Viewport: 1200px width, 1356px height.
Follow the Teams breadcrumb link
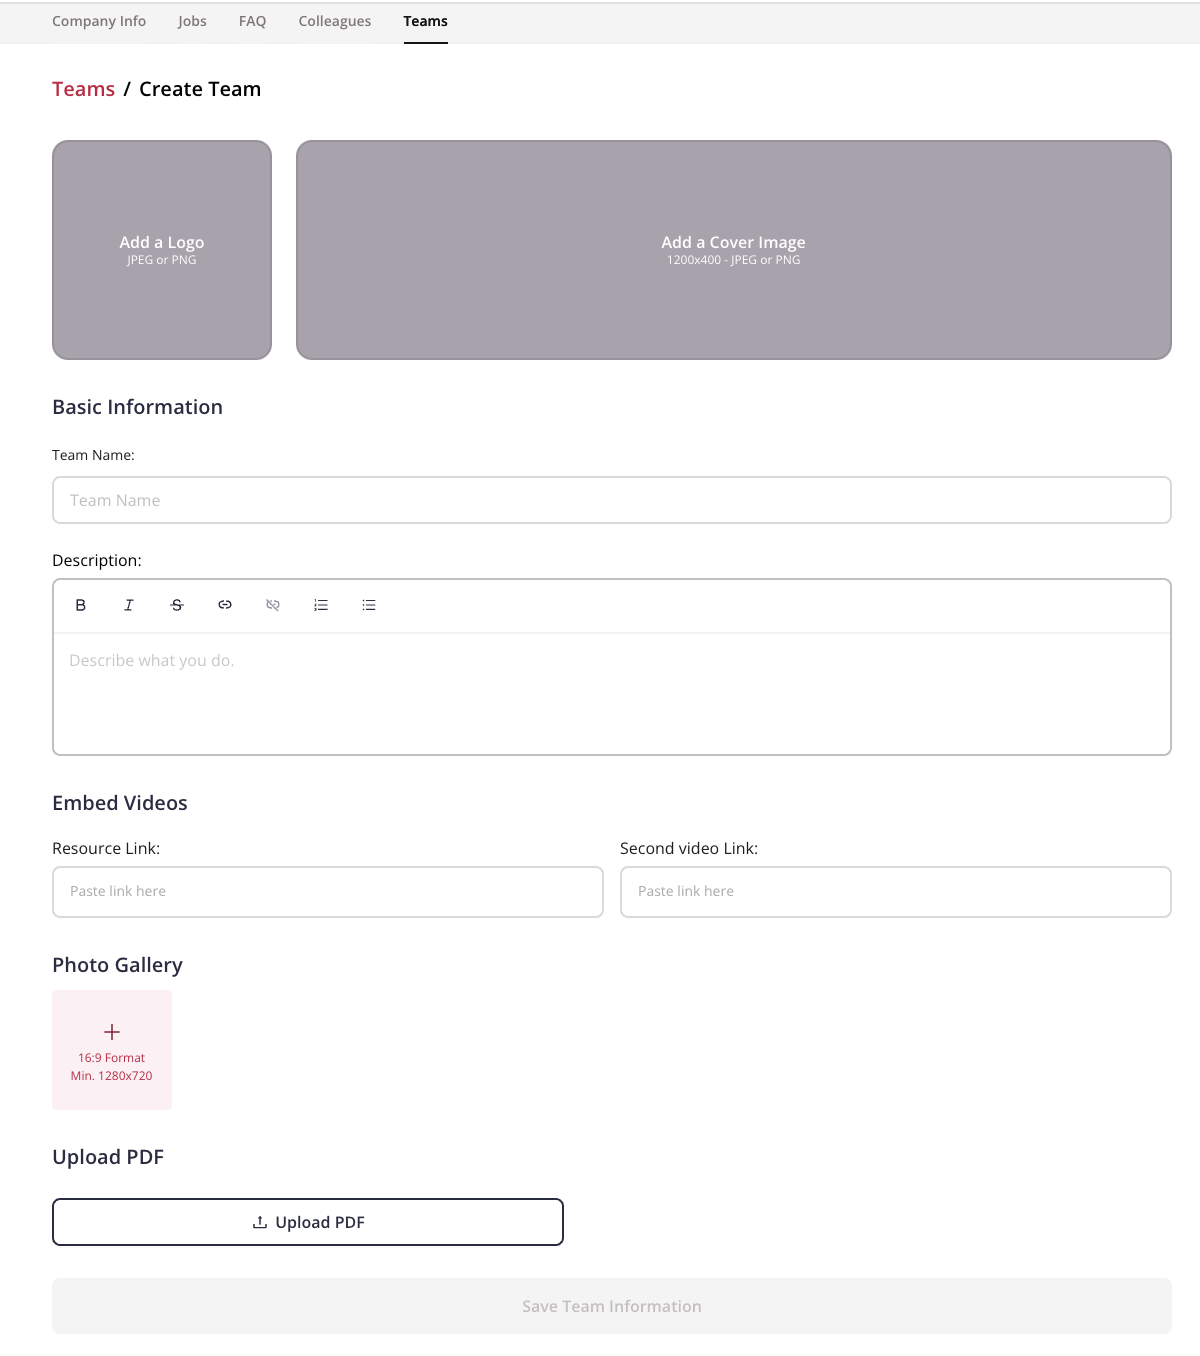click(x=83, y=89)
